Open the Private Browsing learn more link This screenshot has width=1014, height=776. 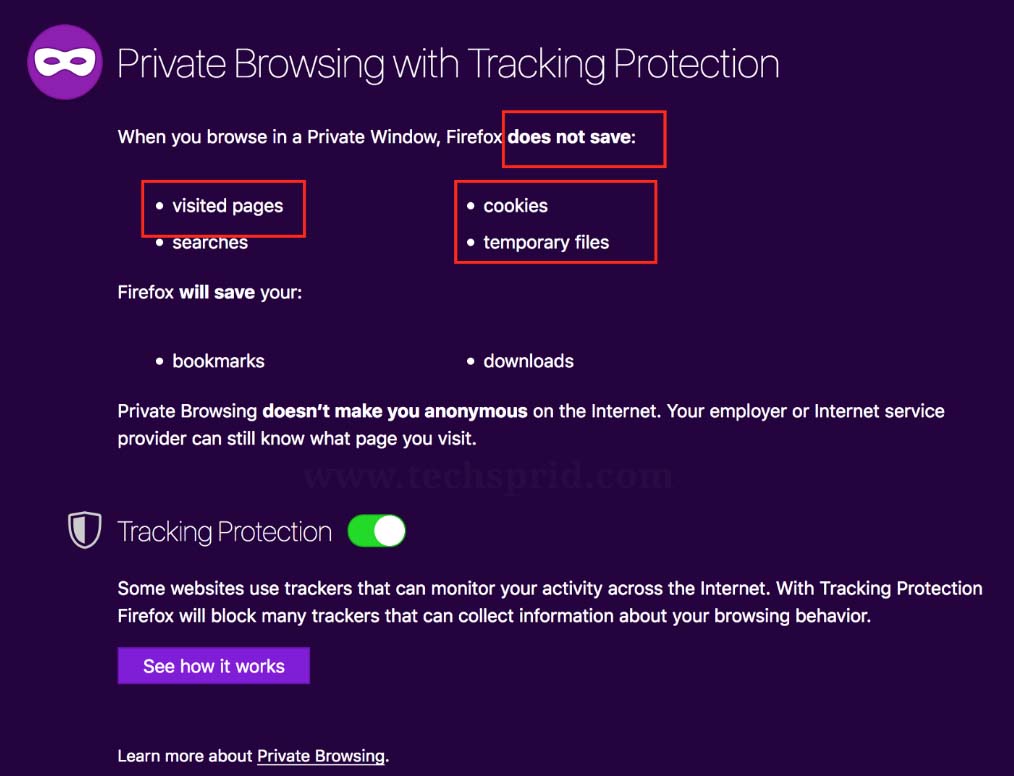click(x=321, y=755)
